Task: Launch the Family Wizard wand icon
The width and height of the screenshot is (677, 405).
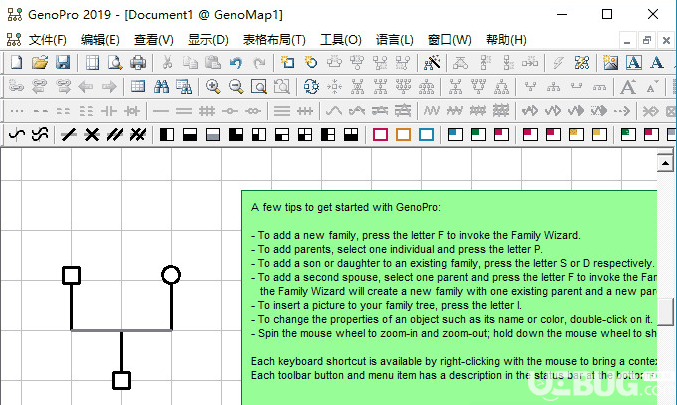Action: (x=432, y=63)
